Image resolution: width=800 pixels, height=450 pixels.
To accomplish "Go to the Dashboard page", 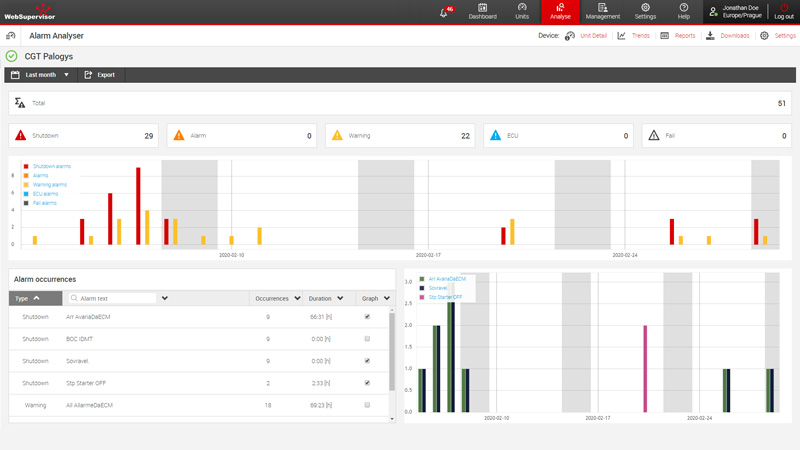I will click(482, 11).
